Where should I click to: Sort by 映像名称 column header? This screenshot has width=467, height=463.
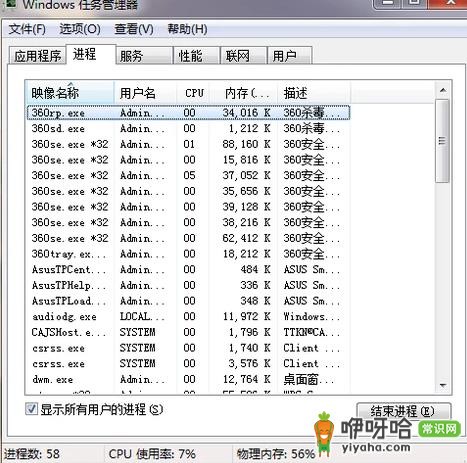click(70, 93)
